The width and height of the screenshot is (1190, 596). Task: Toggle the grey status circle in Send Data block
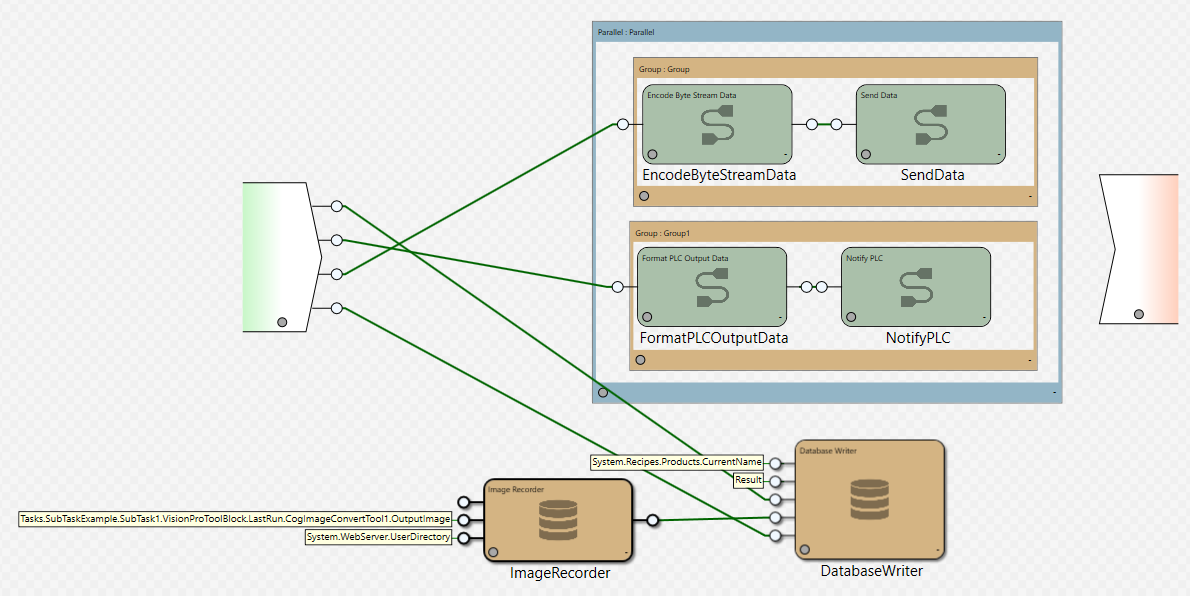[x=866, y=154]
